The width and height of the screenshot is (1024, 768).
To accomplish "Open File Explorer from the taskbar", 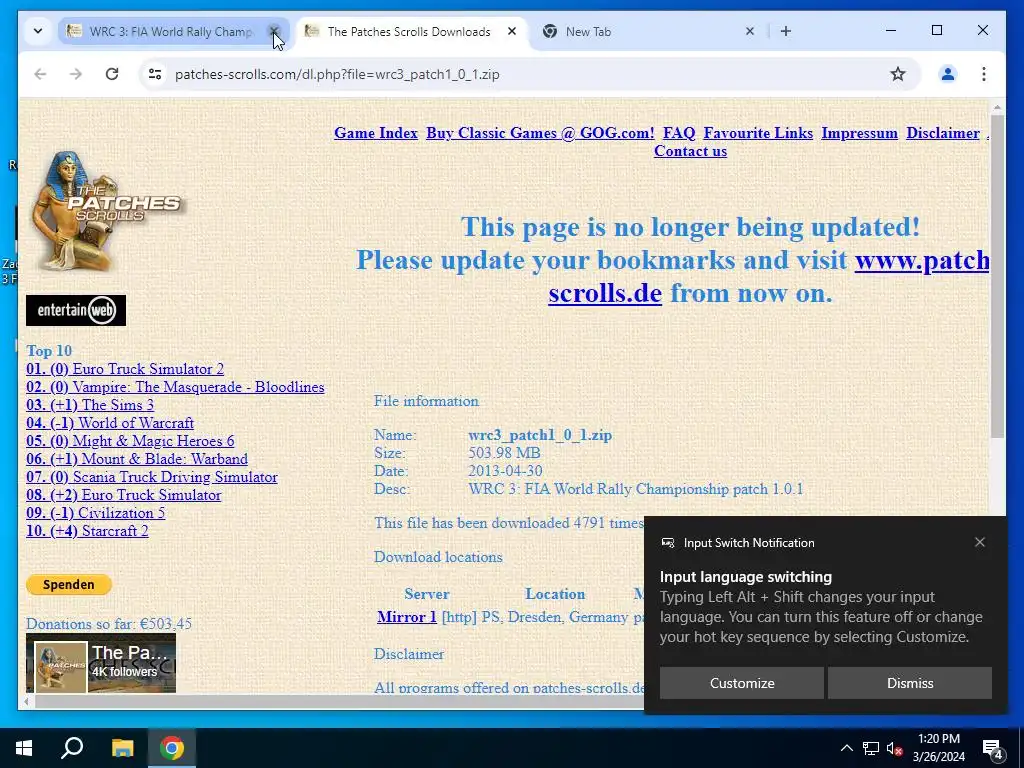I will tap(122, 748).
